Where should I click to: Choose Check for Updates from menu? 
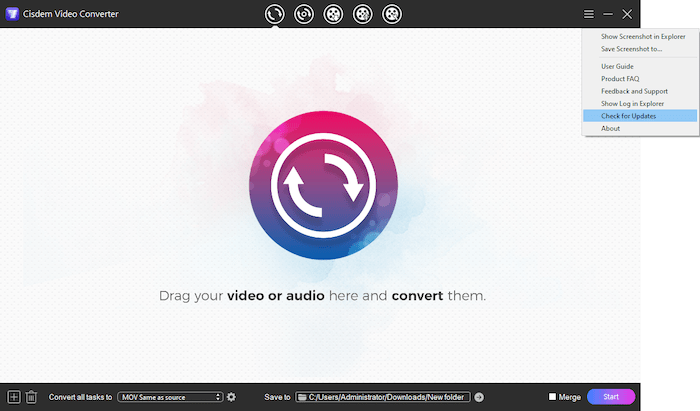tap(629, 116)
